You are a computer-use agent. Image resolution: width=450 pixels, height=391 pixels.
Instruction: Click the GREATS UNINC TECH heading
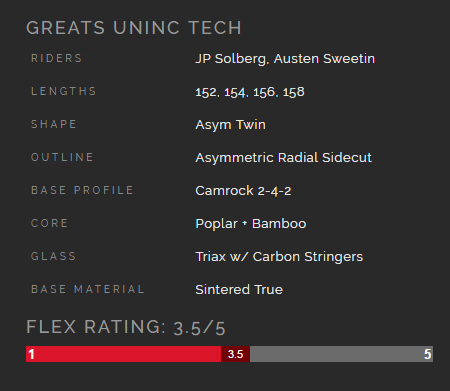tap(134, 28)
